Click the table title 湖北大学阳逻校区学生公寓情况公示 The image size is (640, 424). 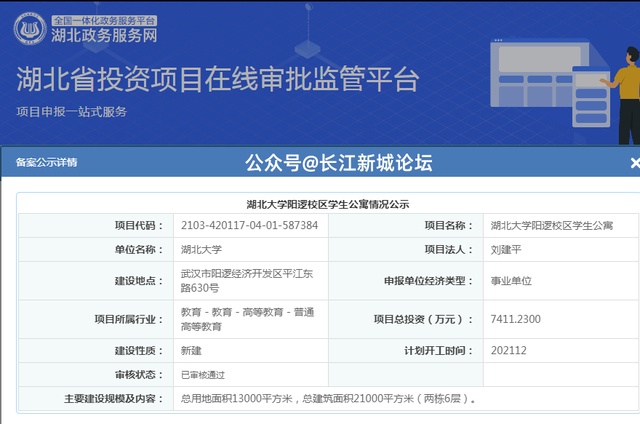328,204
